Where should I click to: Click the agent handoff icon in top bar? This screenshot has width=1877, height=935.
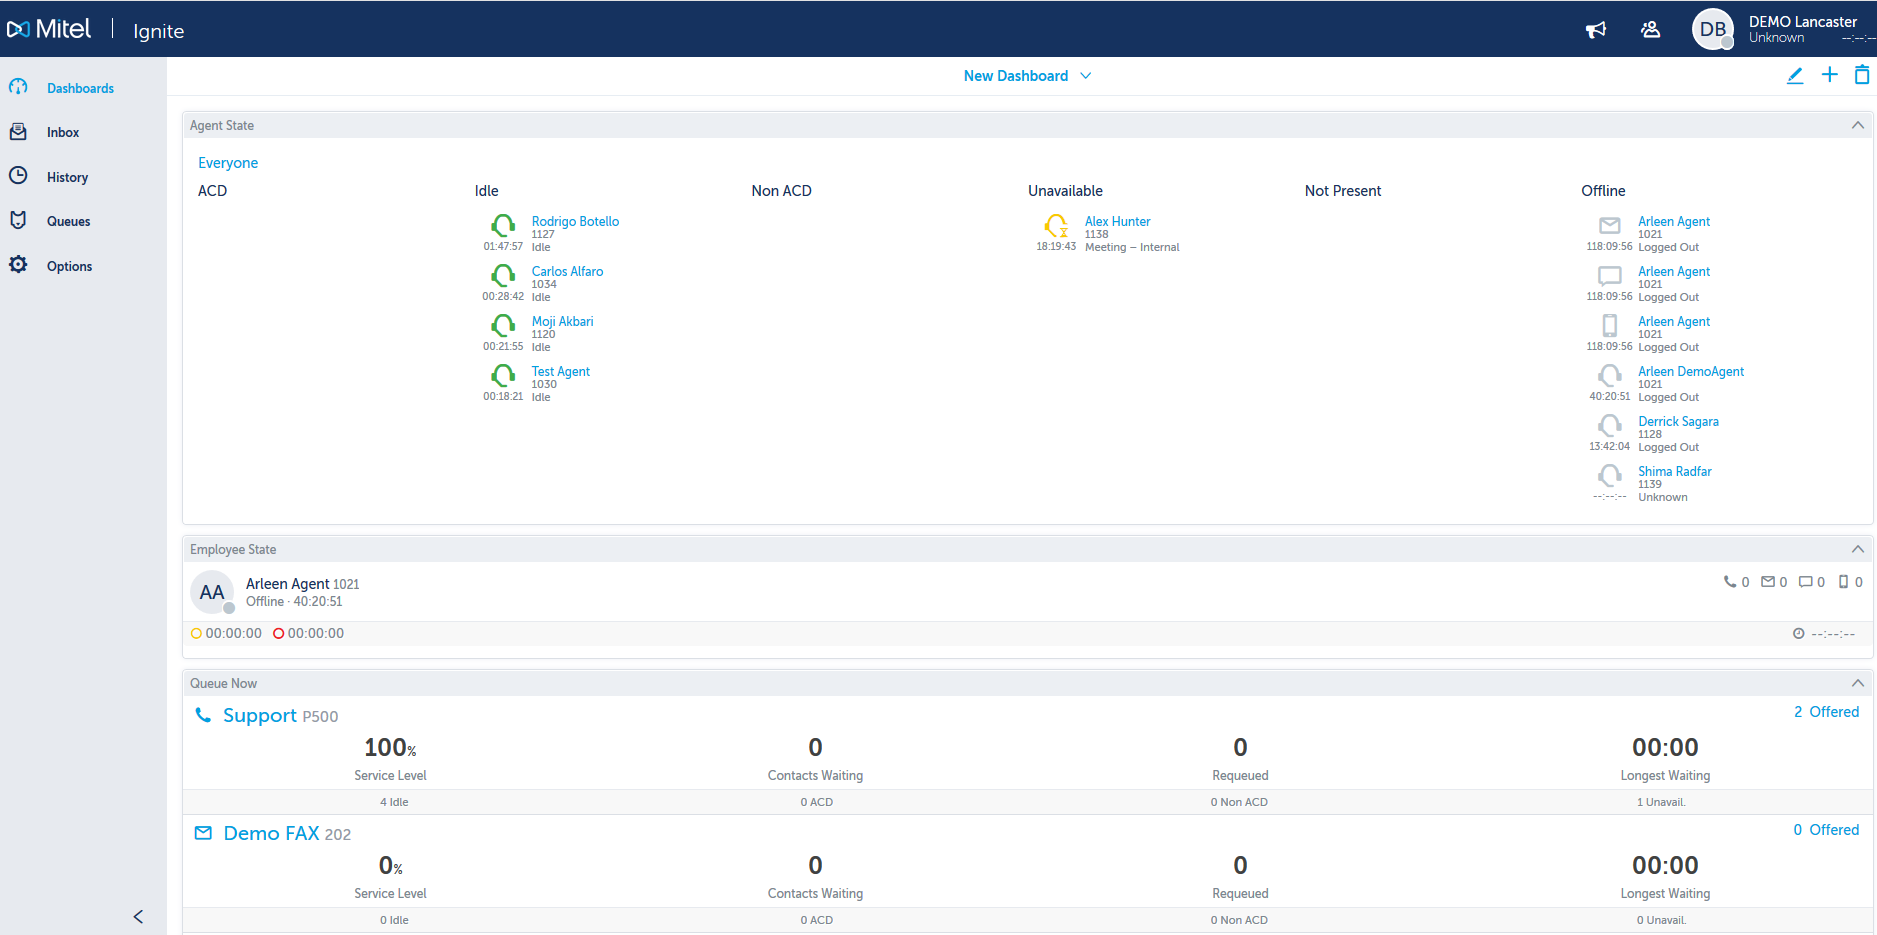coord(1651,29)
